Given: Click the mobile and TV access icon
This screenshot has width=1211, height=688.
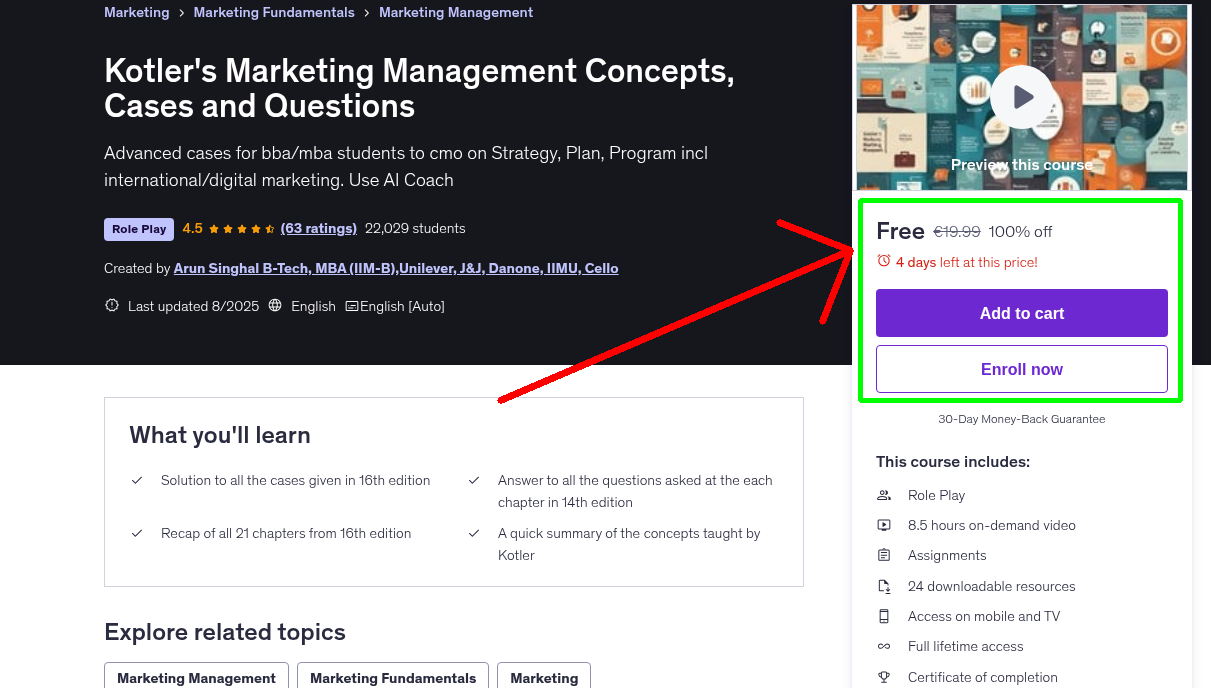Looking at the screenshot, I should point(884,616).
